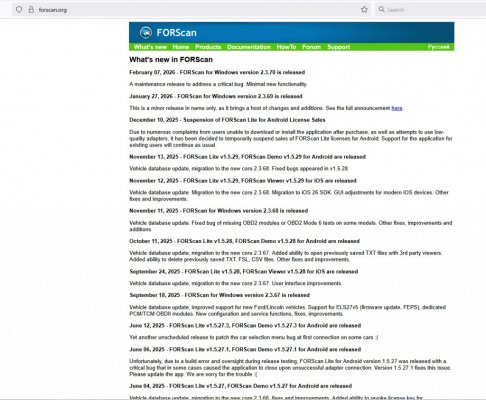The width and height of the screenshot is (486, 400).
Task: Click the FORScan car logo icon
Action: pyautogui.click(x=146, y=32)
